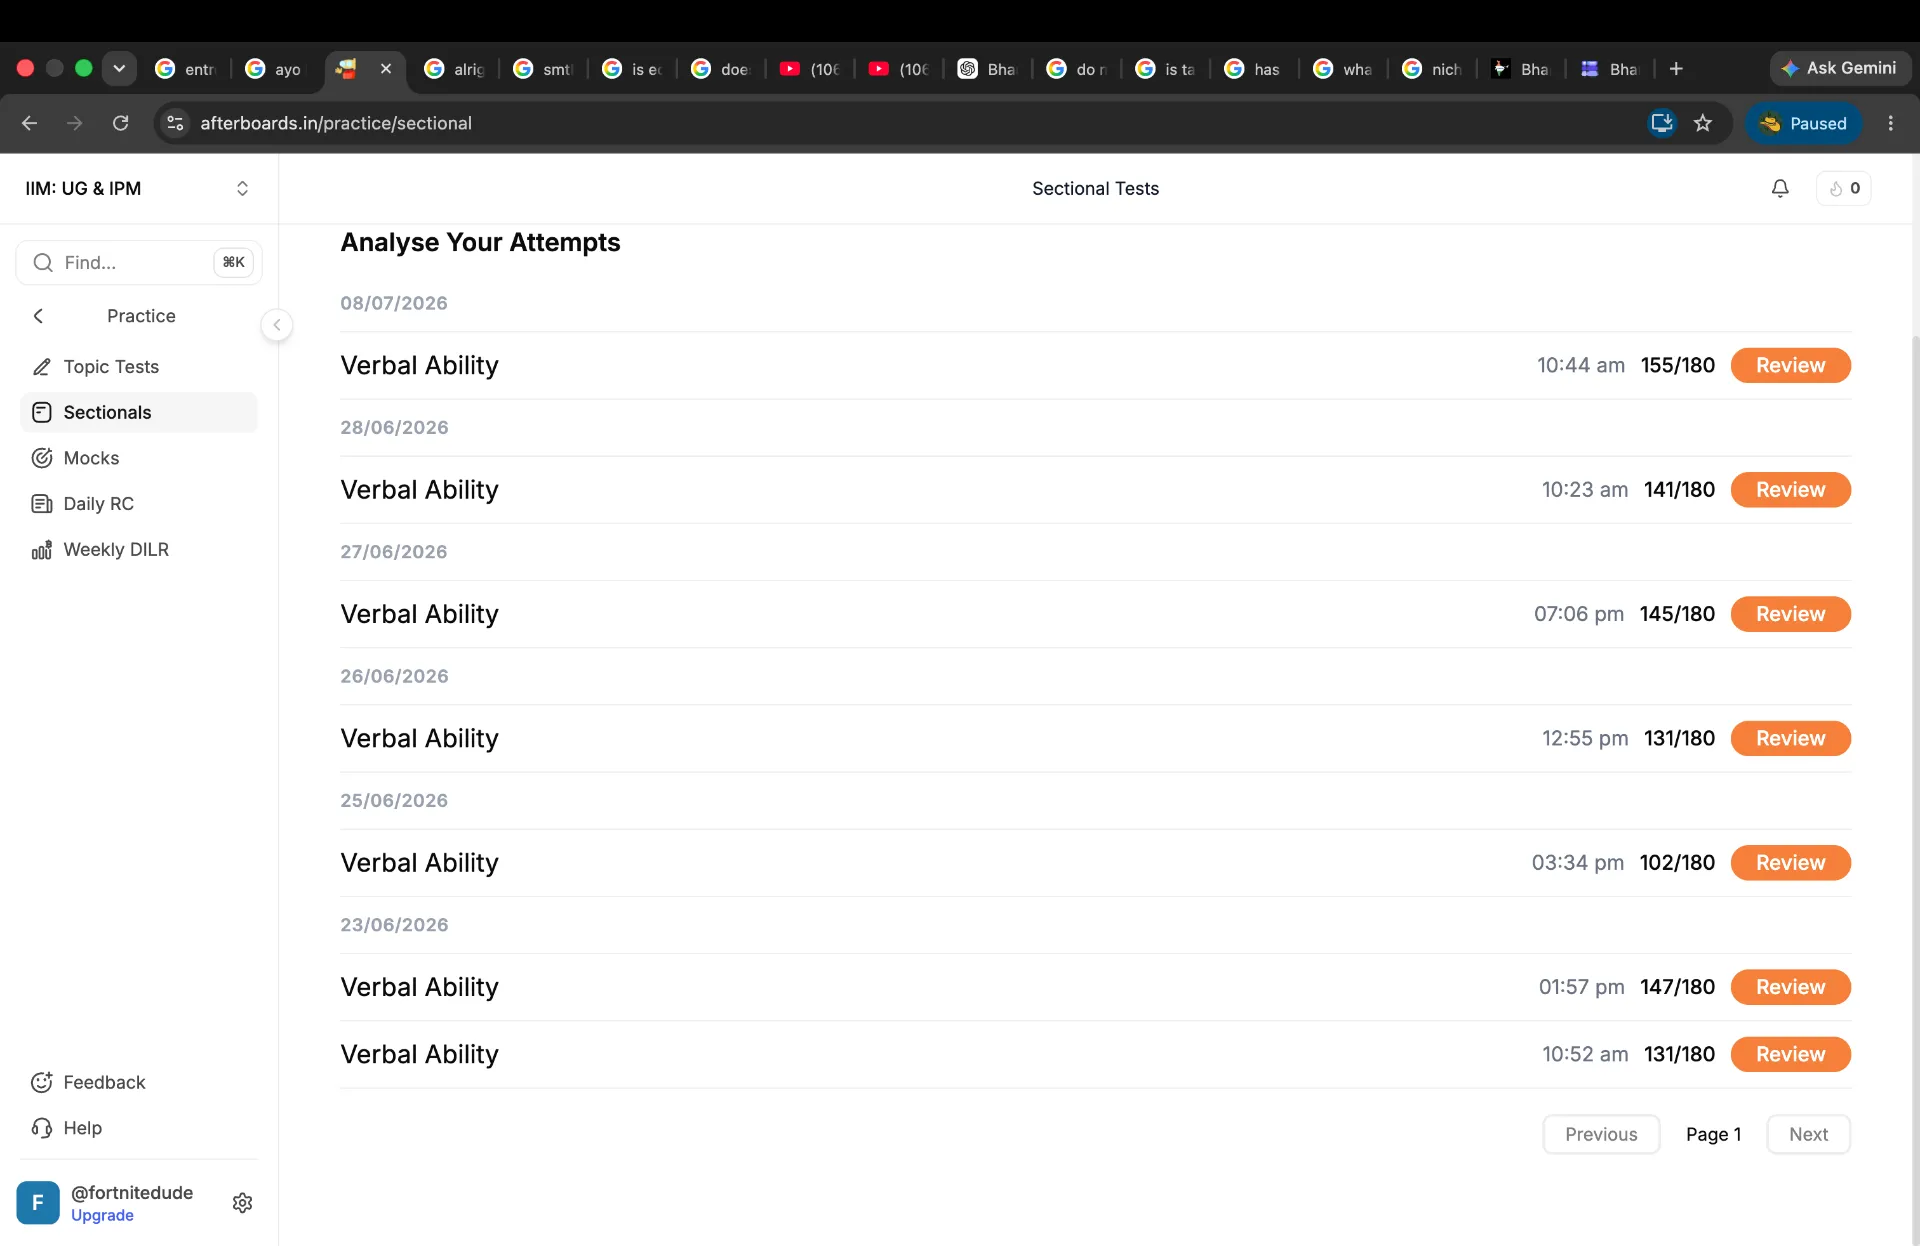This screenshot has width=1920, height=1246.
Task: Focus the Find search field
Action: [x=138, y=262]
